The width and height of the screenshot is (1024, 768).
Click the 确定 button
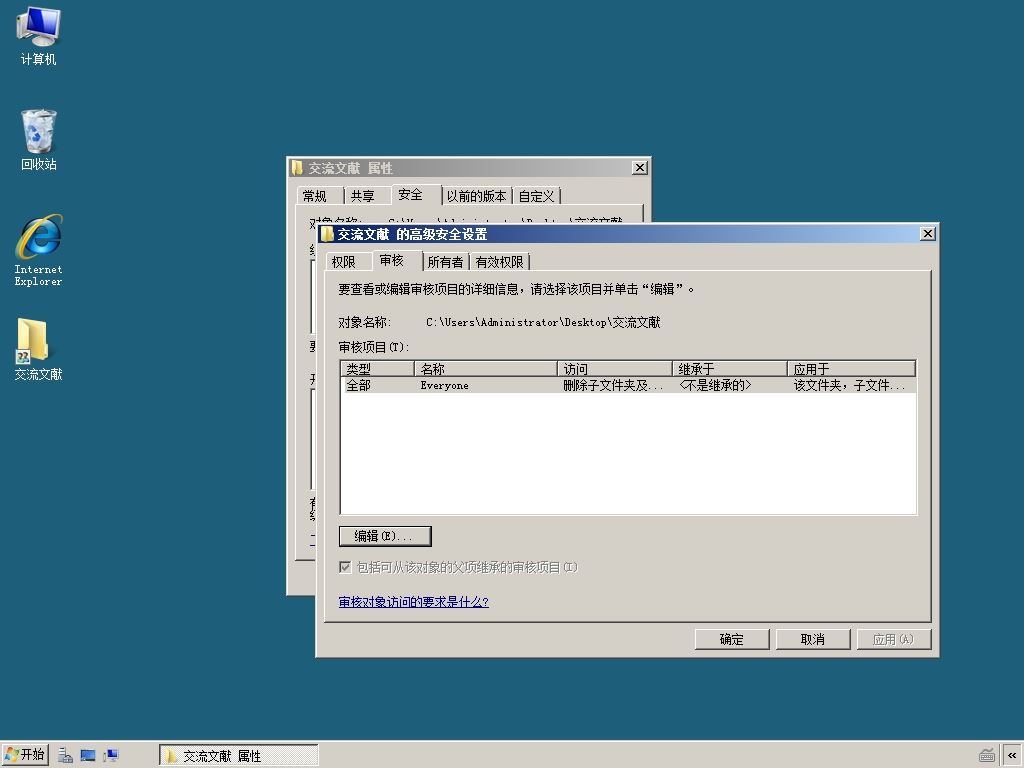(732, 639)
